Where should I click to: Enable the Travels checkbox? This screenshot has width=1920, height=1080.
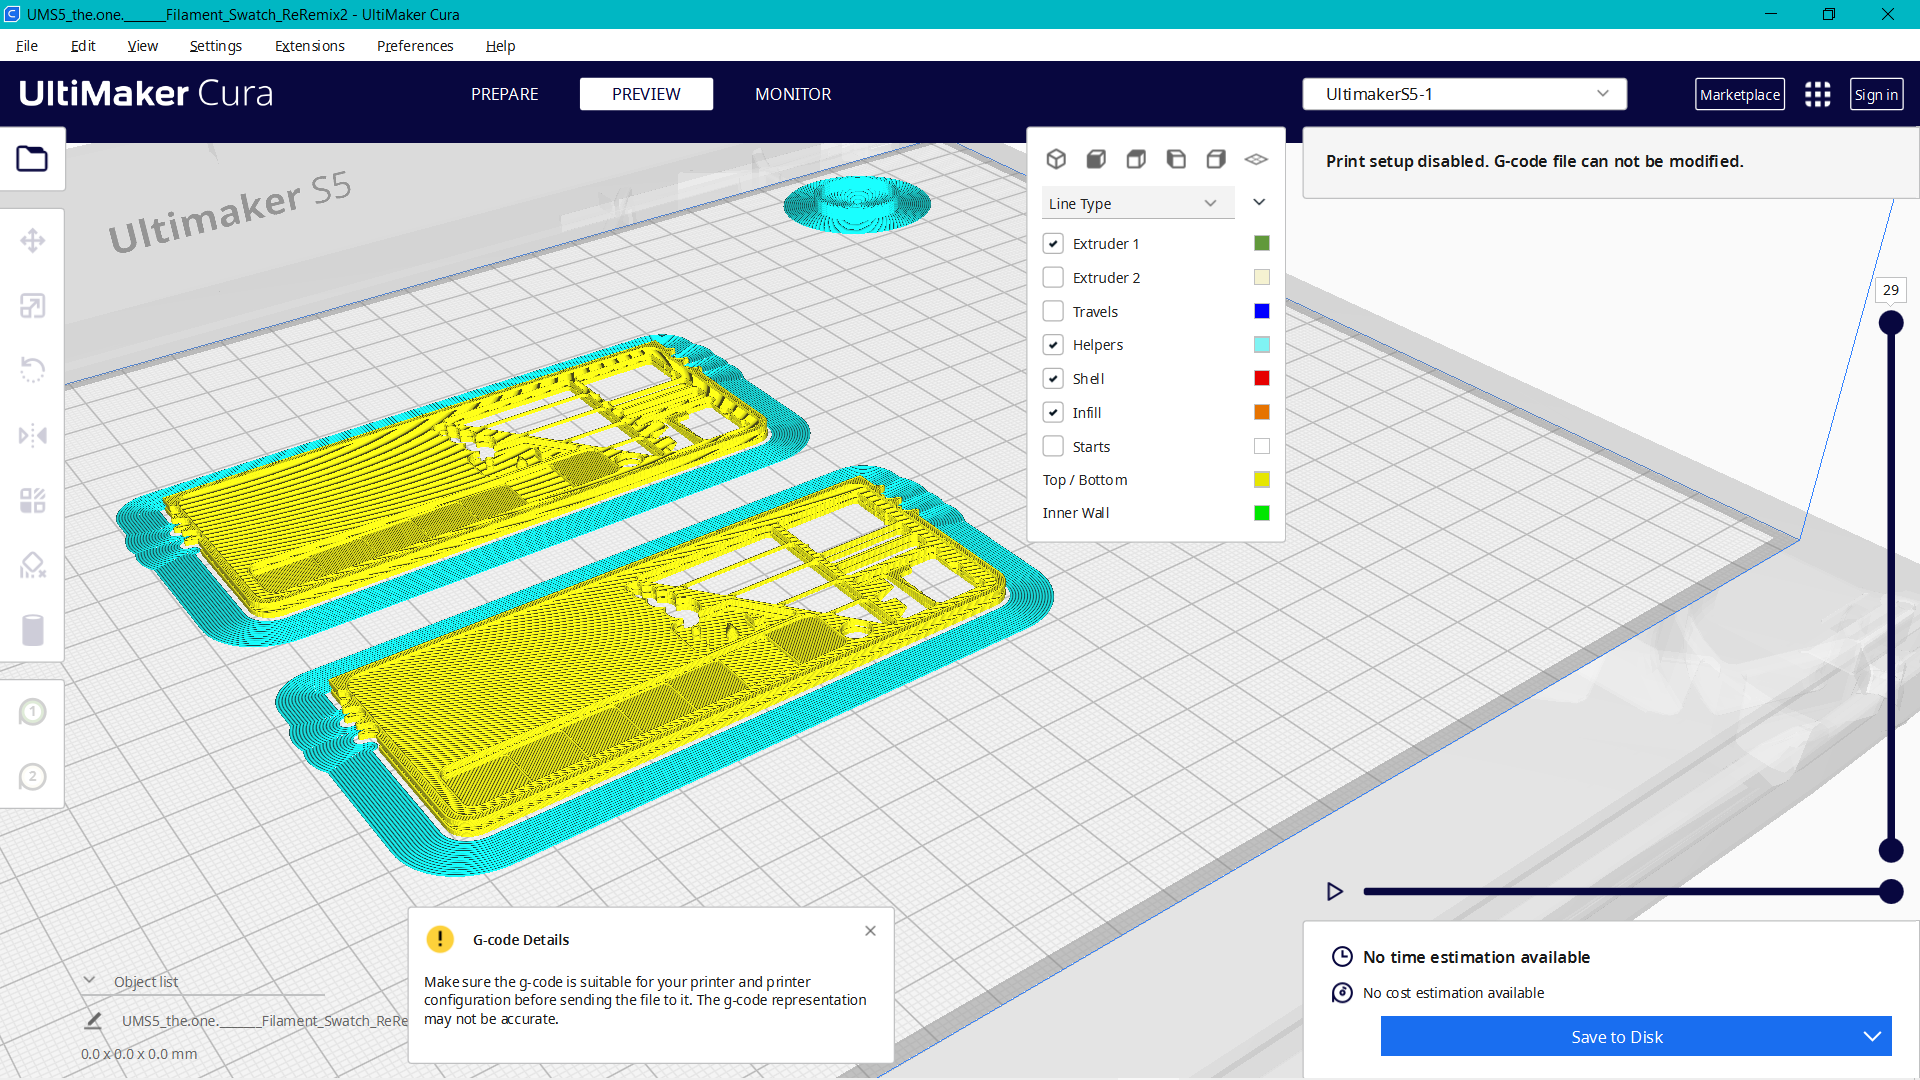1053,311
